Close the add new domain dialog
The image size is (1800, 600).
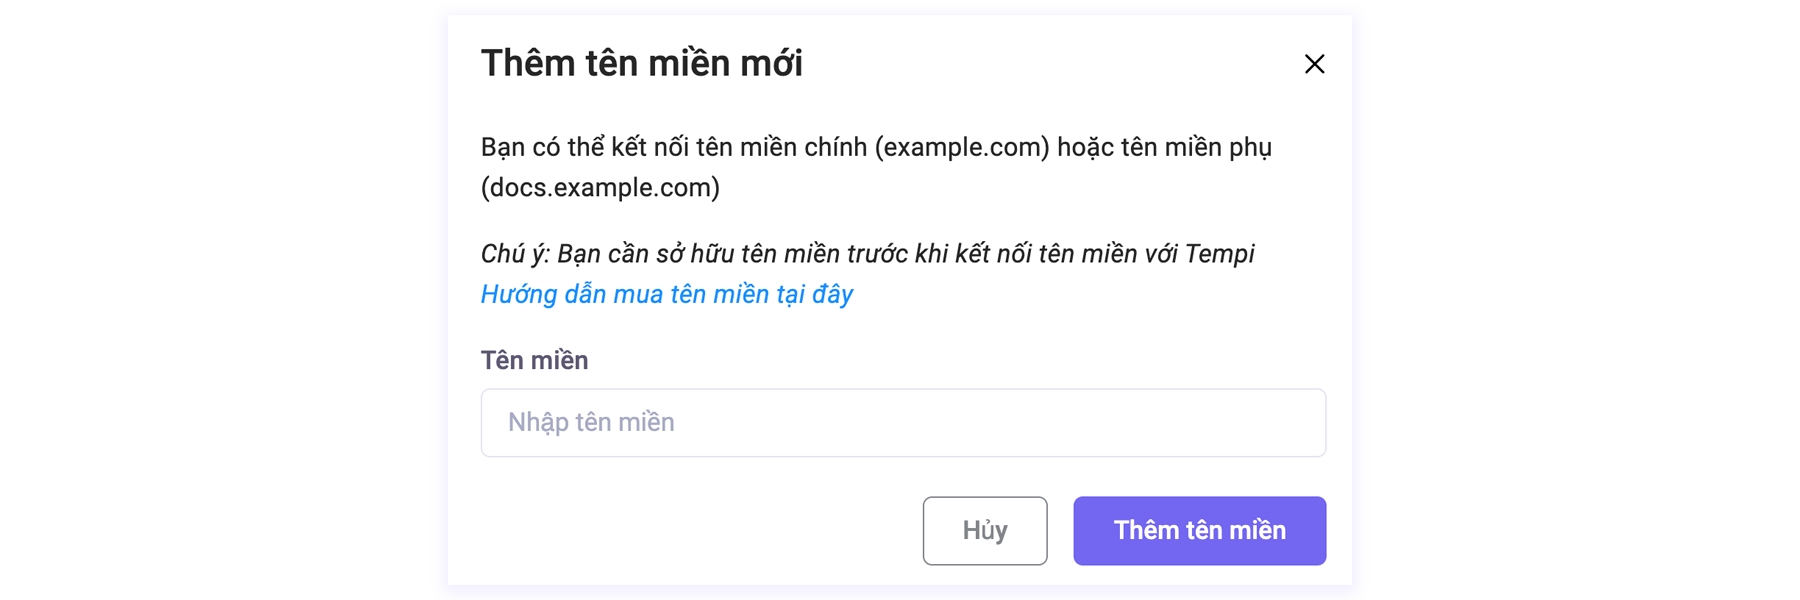pyautogui.click(x=1314, y=64)
